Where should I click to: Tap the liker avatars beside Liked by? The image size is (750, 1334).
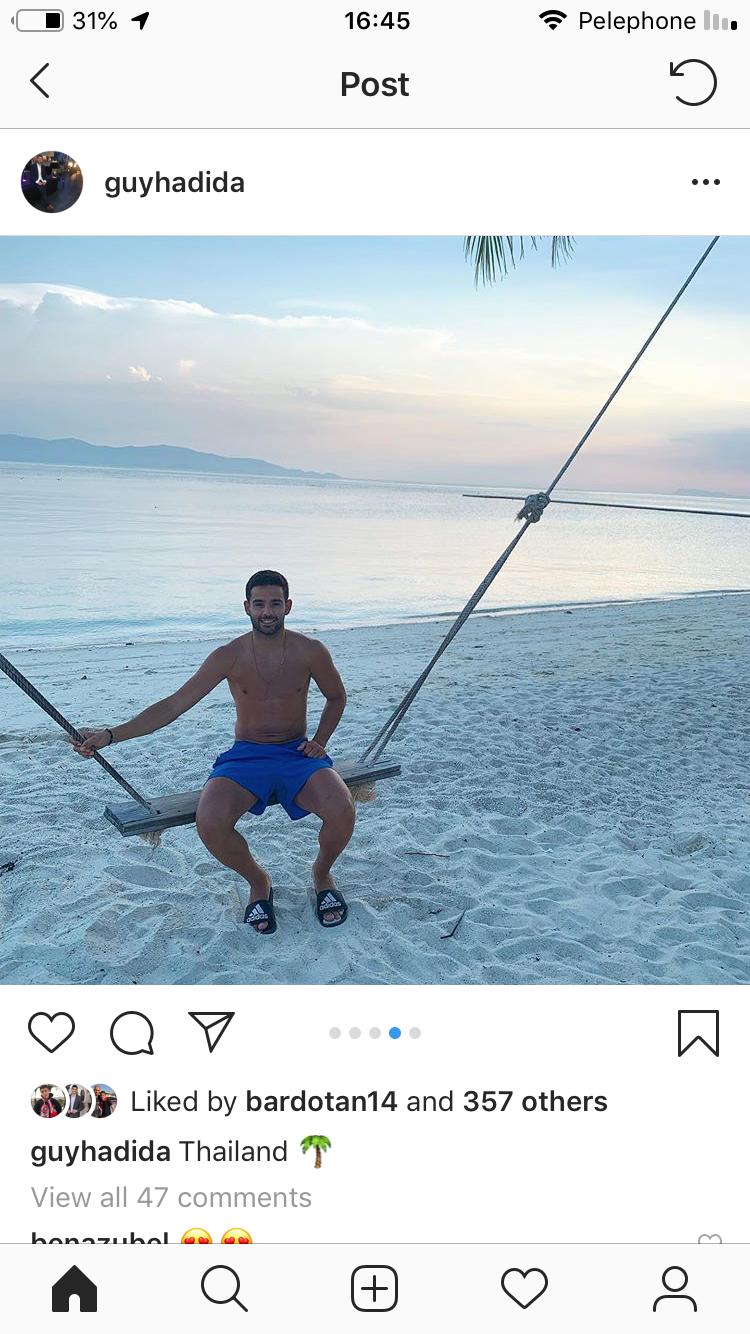coord(74,1101)
